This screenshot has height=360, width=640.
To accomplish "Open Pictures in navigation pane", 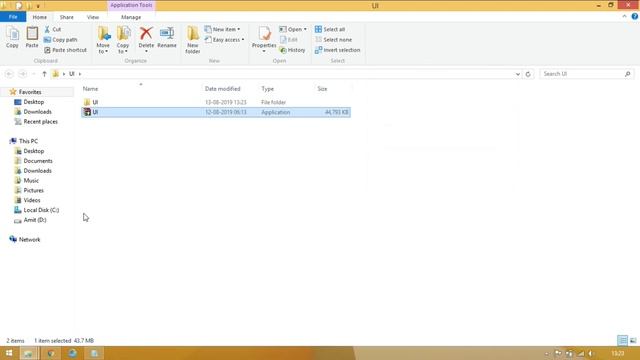I will click(x=33, y=190).
